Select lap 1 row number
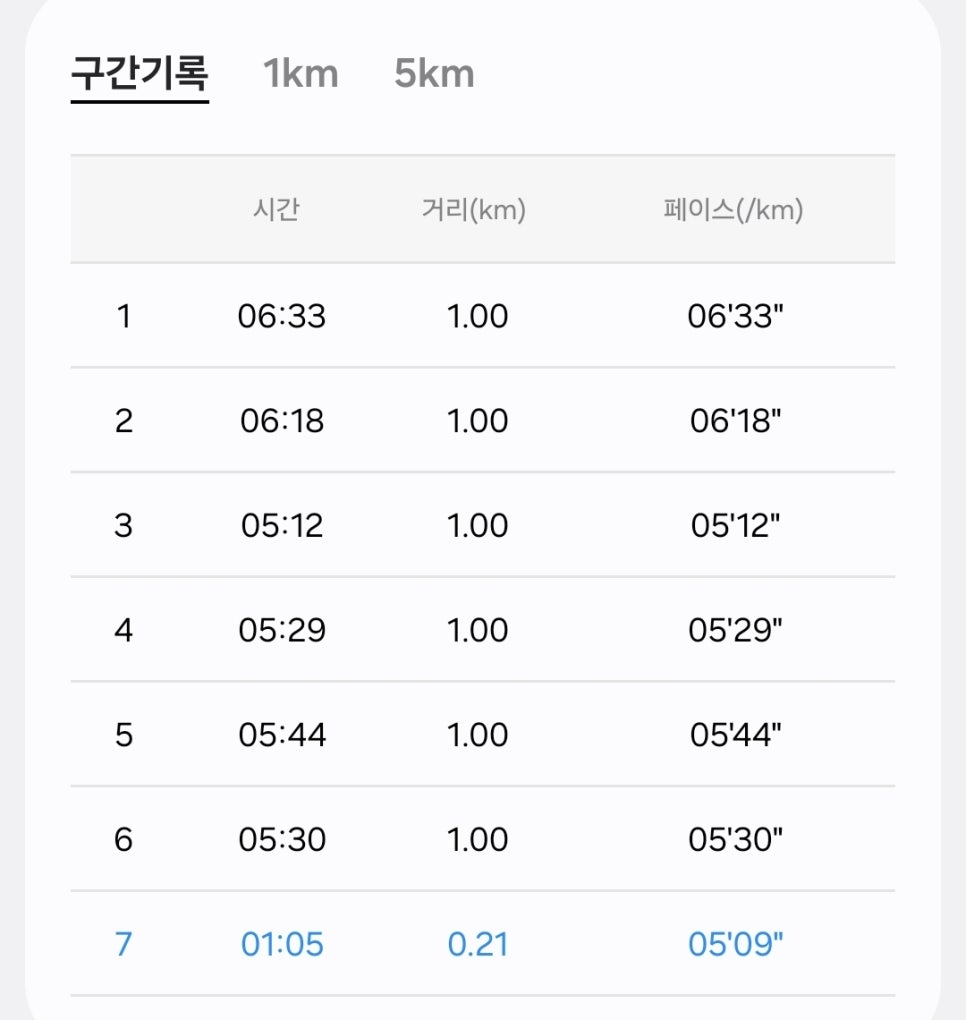 [x=124, y=316]
